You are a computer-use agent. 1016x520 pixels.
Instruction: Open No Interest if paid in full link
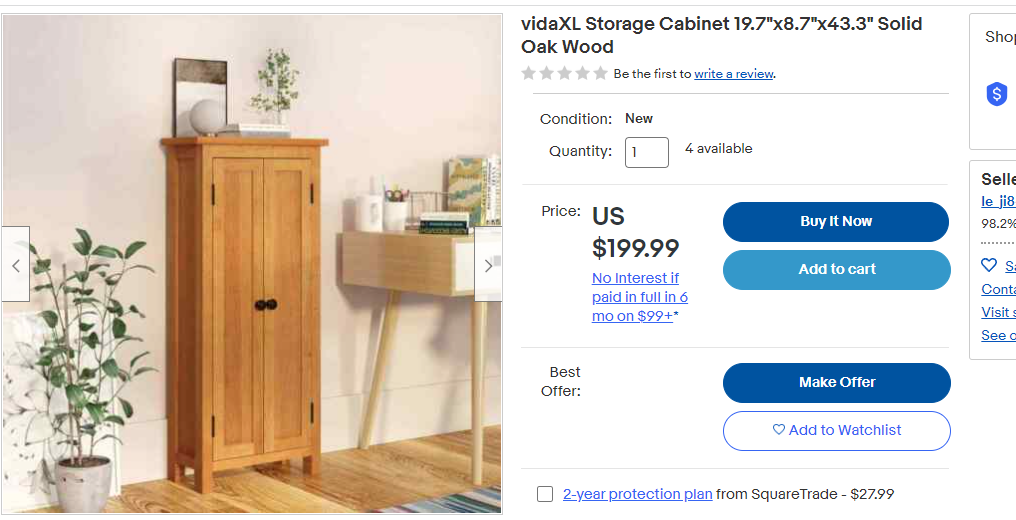click(x=640, y=297)
